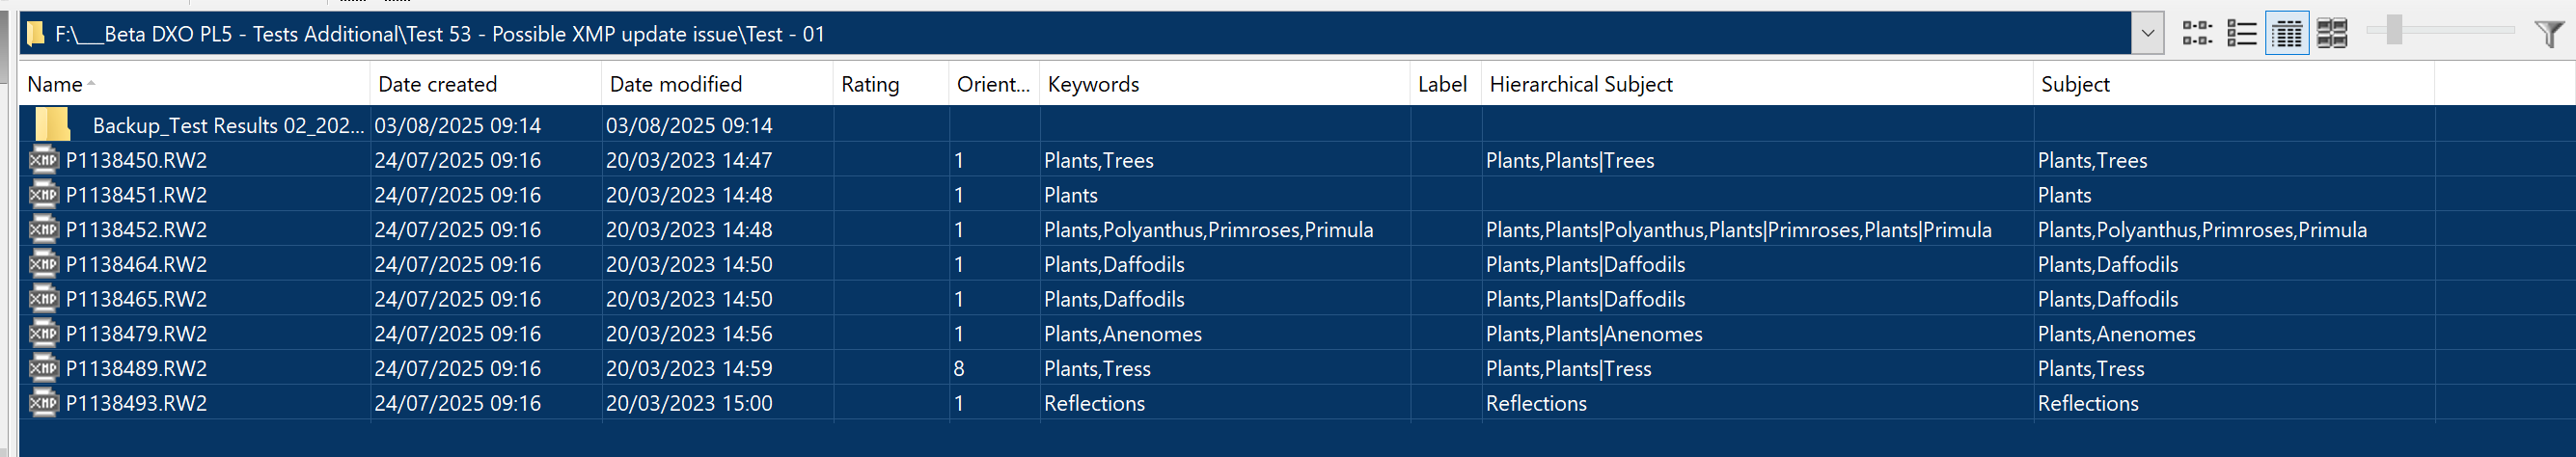Image resolution: width=2576 pixels, height=457 pixels.
Task: Open the Backup_Test Results folder icon
Action: [52, 125]
